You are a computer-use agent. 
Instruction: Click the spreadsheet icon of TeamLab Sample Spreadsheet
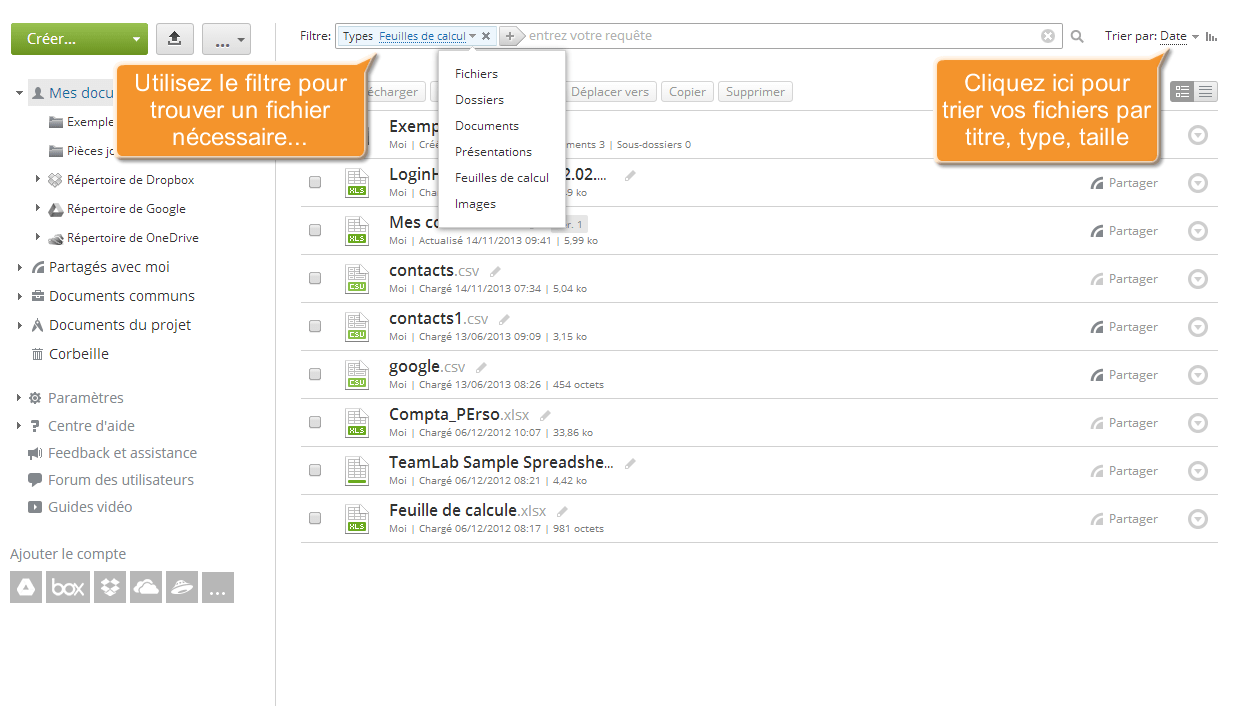pyautogui.click(x=356, y=470)
